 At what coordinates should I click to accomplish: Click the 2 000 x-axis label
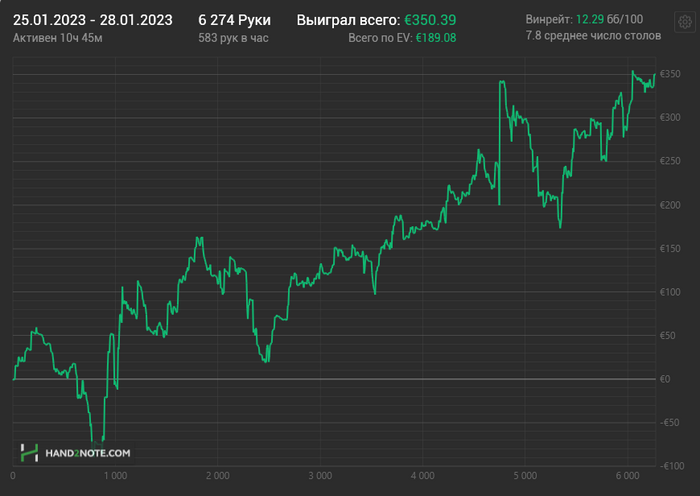[x=218, y=476]
